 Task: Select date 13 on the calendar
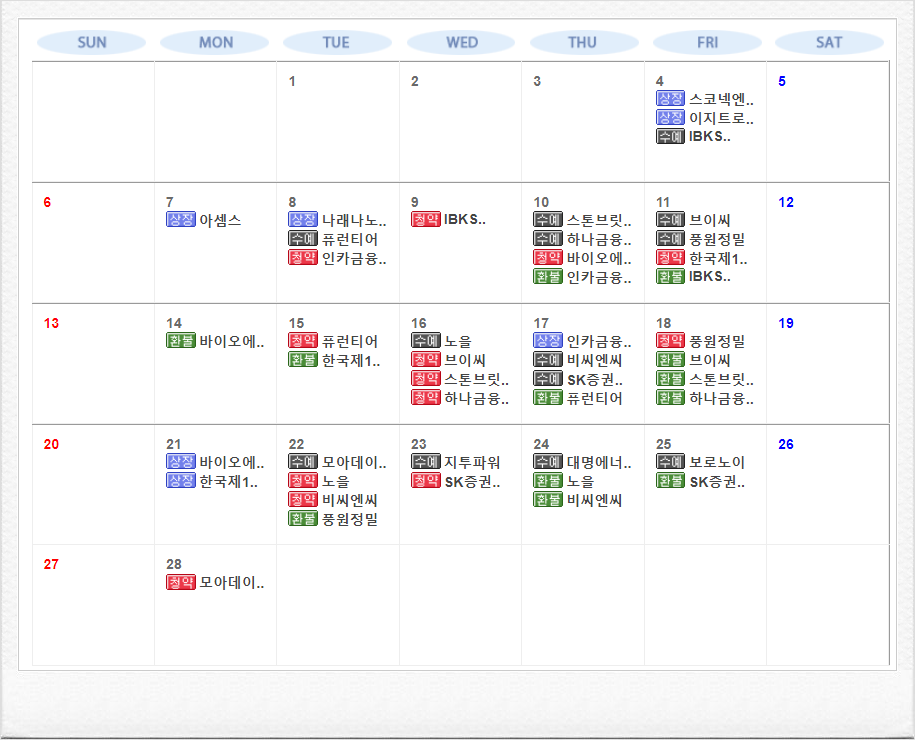click(51, 323)
